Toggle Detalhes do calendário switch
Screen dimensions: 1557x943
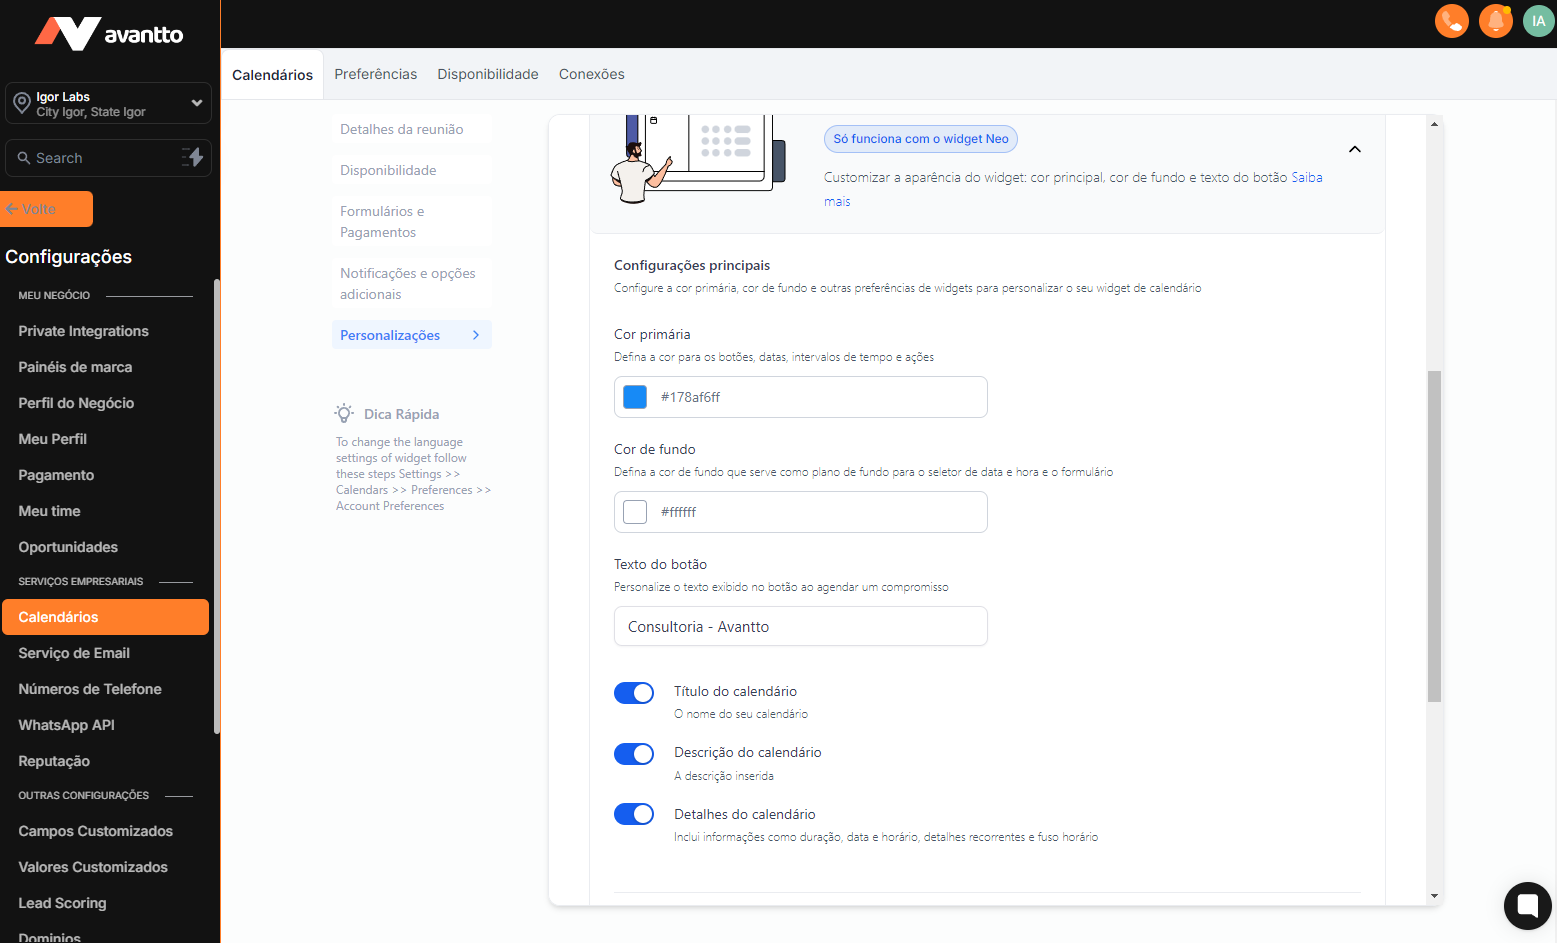click(634, 814)
